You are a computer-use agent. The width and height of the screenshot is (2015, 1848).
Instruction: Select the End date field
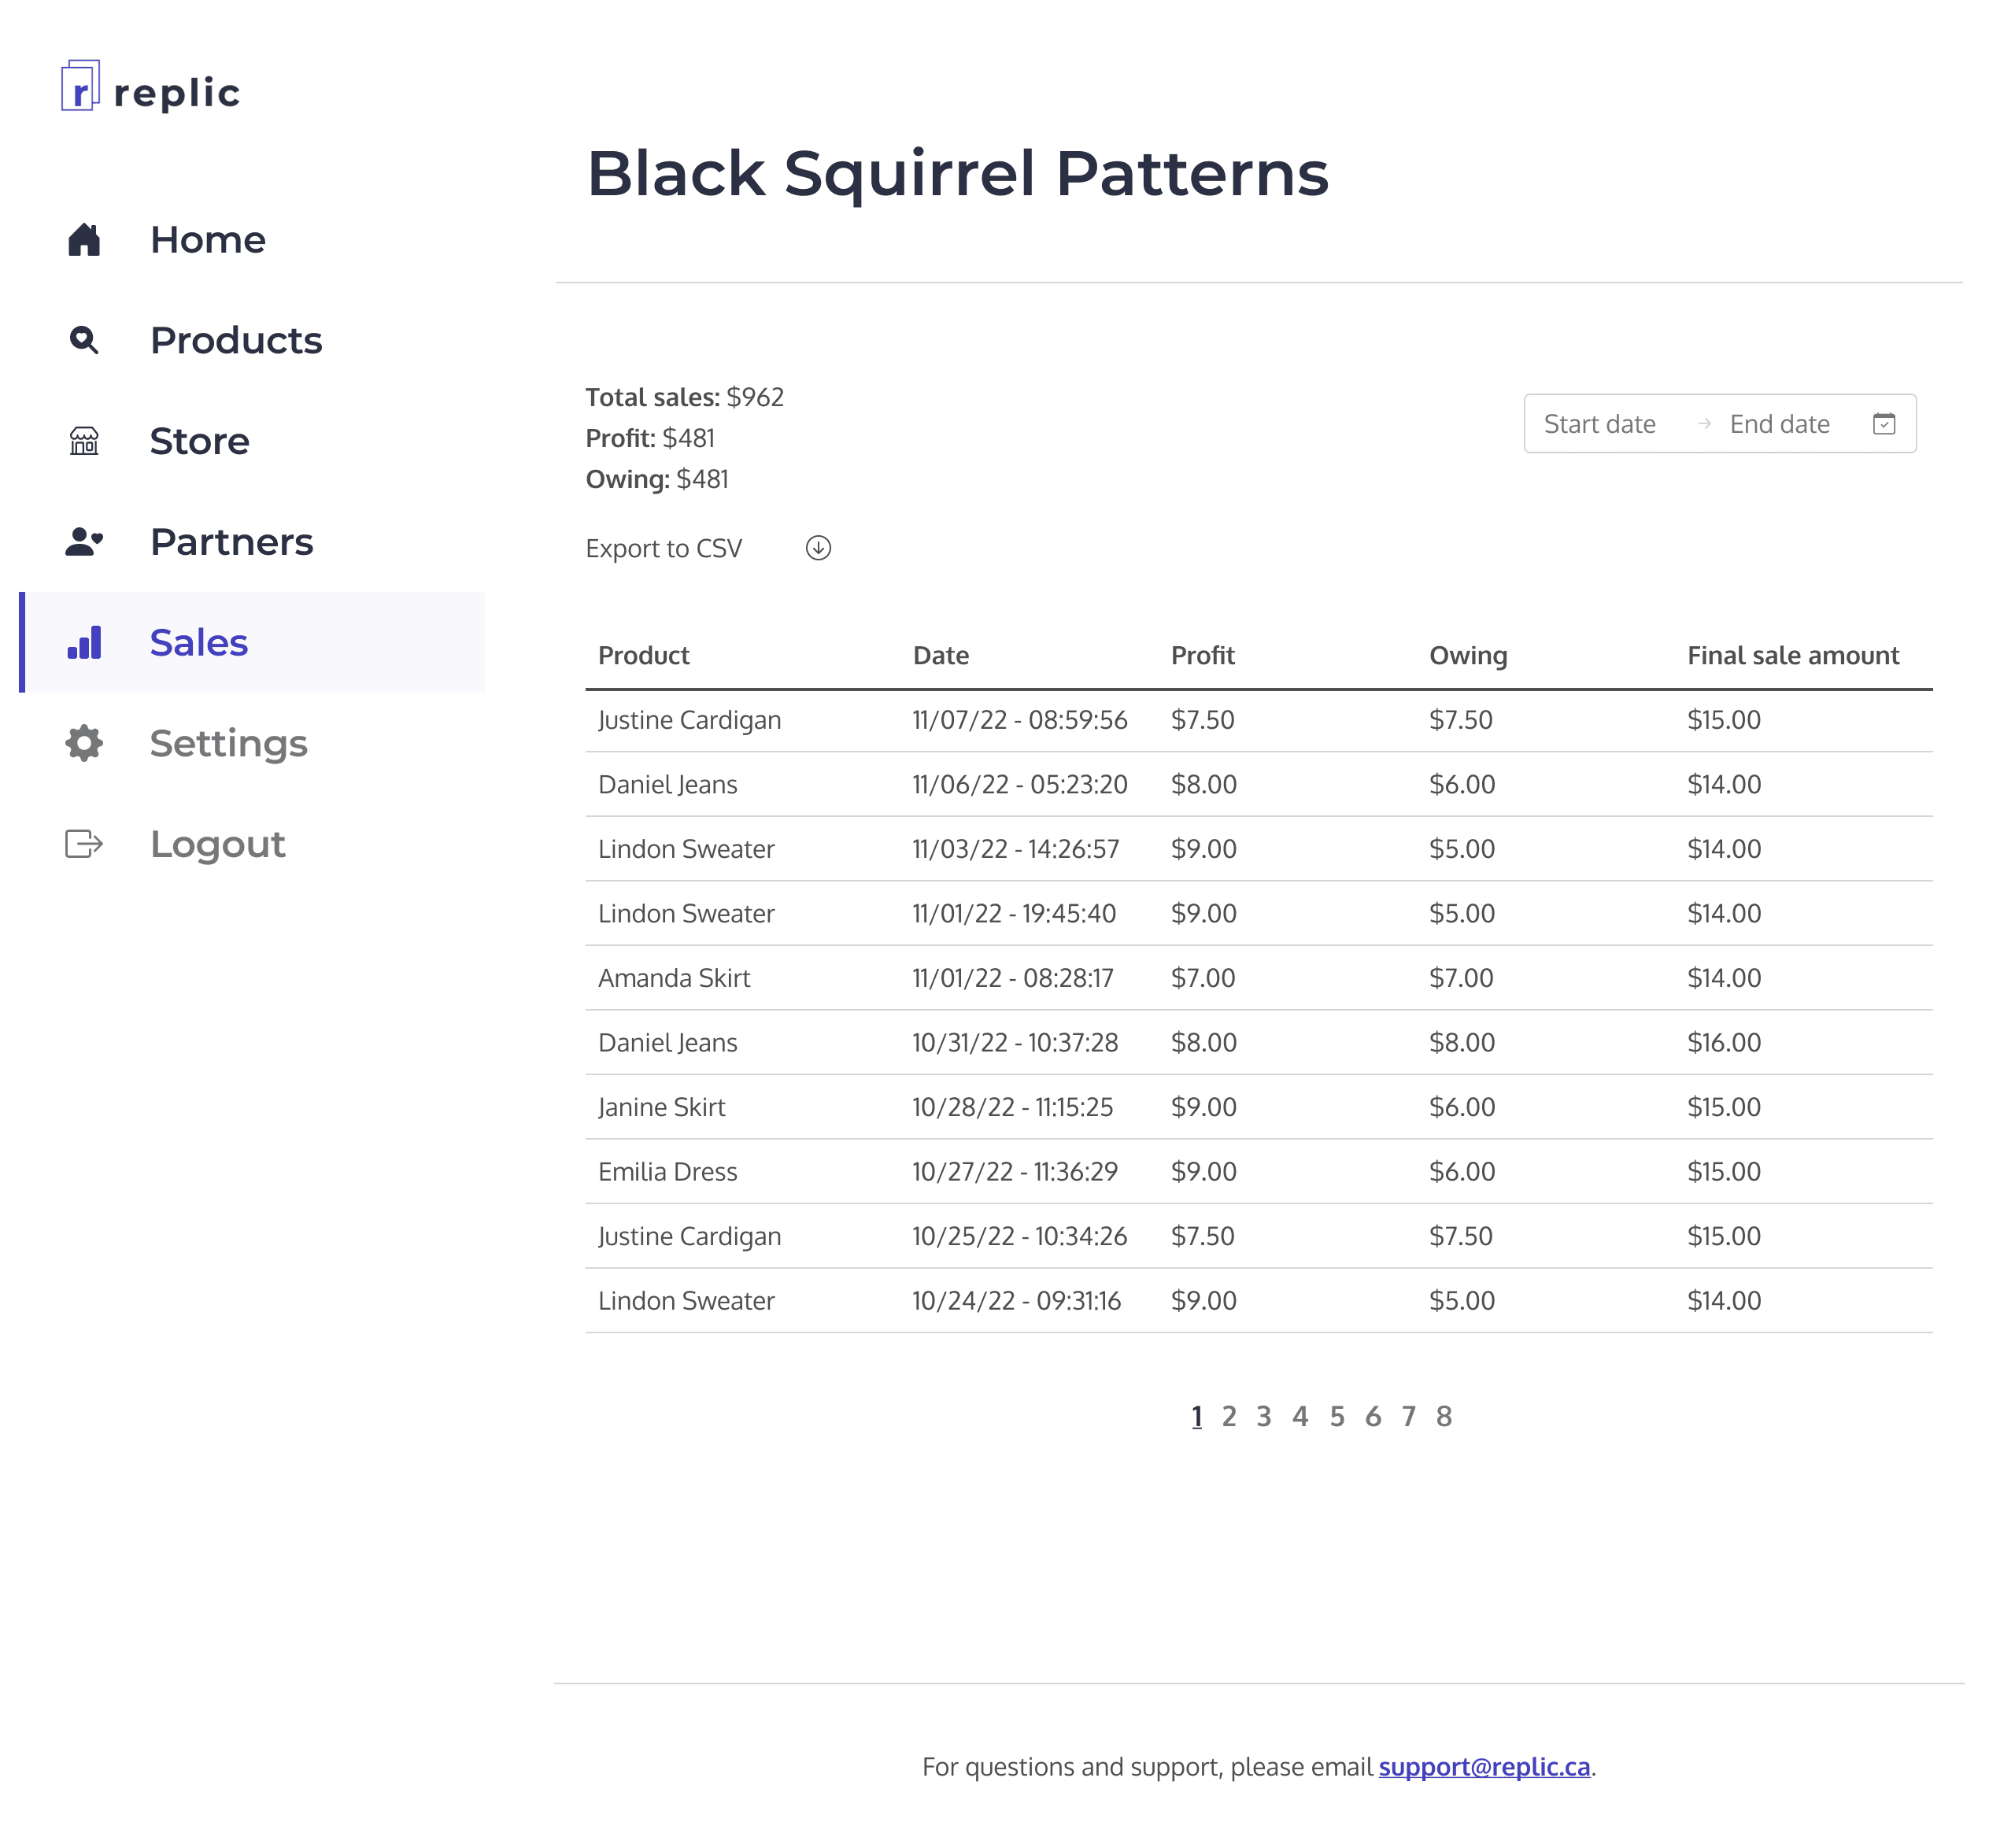coord(1779,424)
